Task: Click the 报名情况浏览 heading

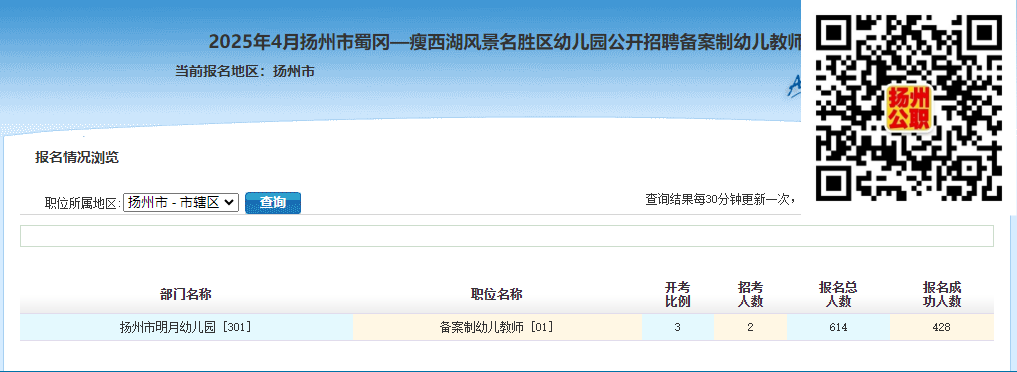Action: point(77,157)
